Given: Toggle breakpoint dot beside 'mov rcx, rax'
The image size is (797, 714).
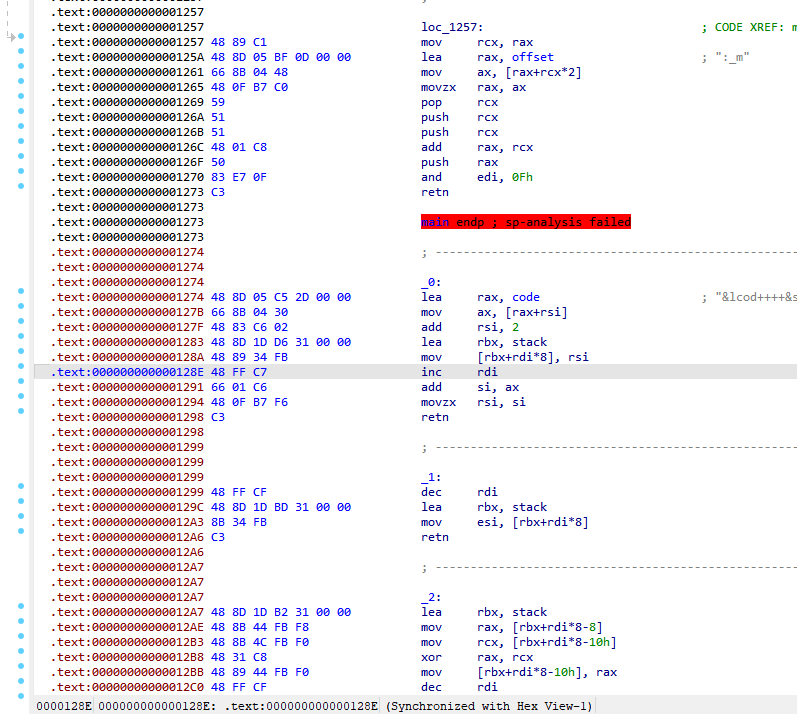Looking at the screenshot, I should coord(22,43).
